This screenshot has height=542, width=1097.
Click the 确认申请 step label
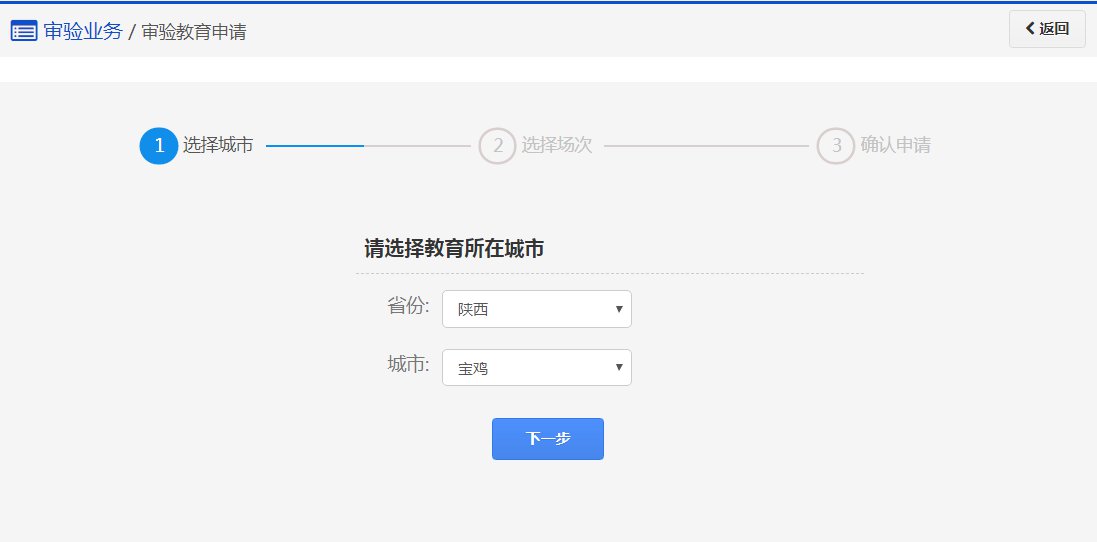coord(896,145)
